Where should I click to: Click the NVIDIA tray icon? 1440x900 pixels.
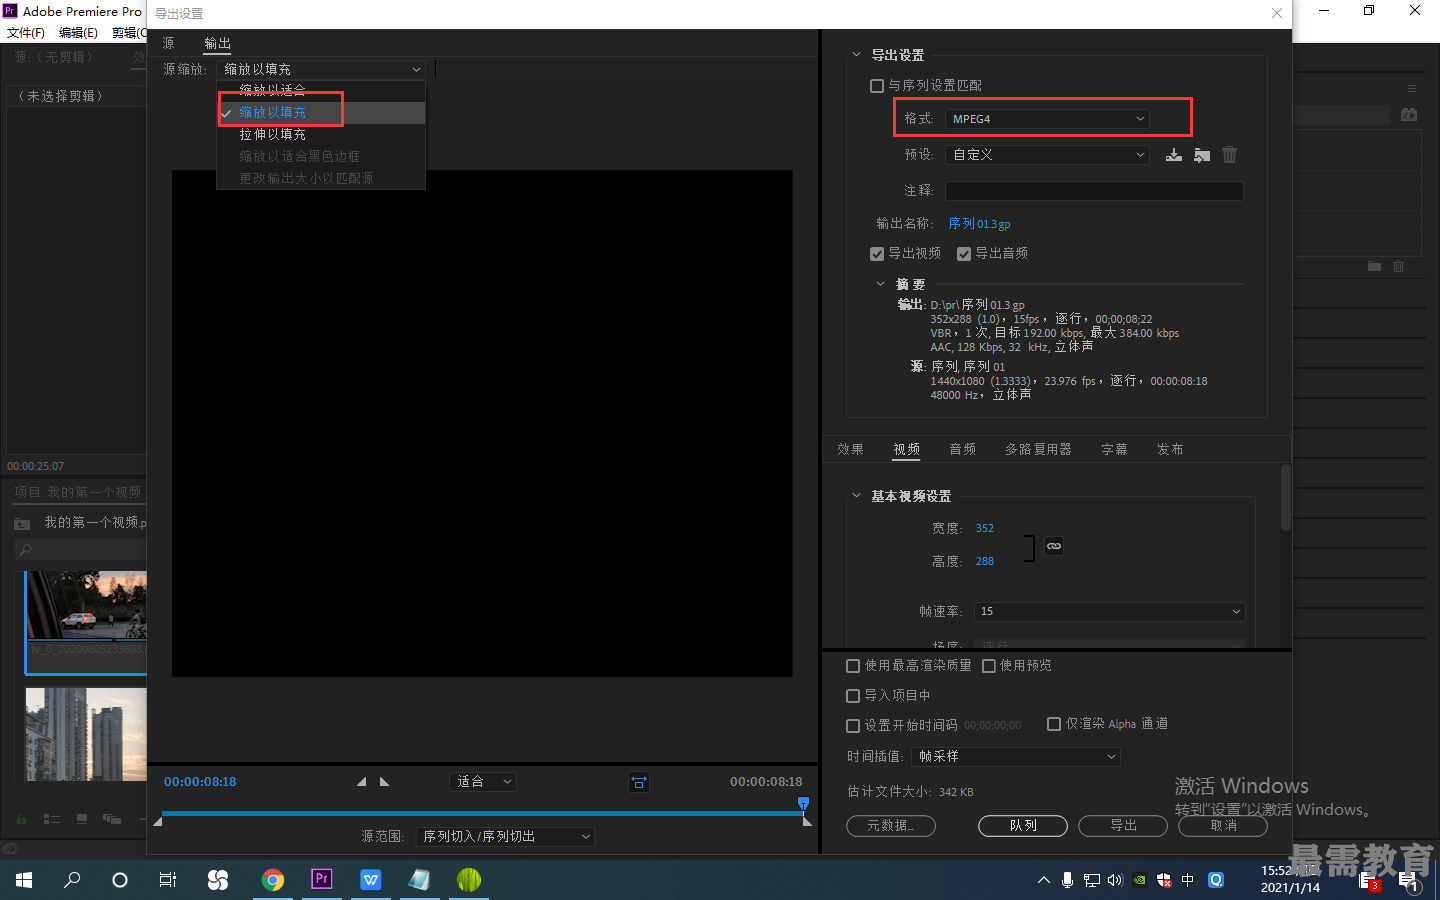click(x=1139, y=880)
